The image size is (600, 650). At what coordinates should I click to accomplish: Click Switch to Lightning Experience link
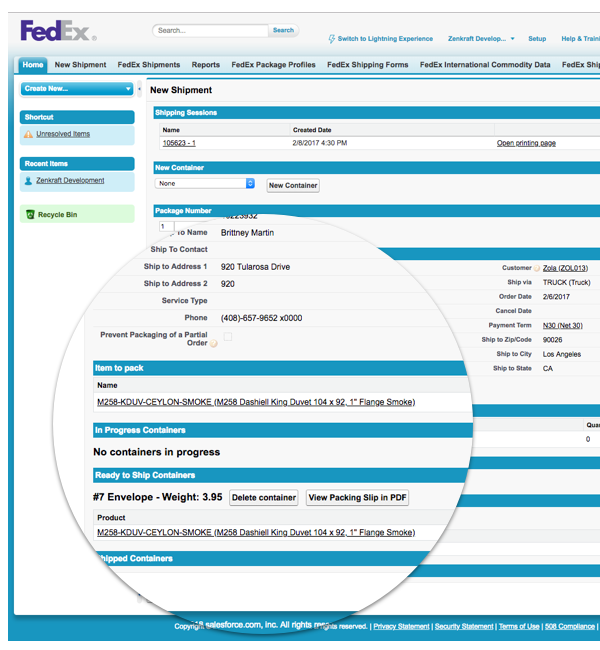click(385, 39)
